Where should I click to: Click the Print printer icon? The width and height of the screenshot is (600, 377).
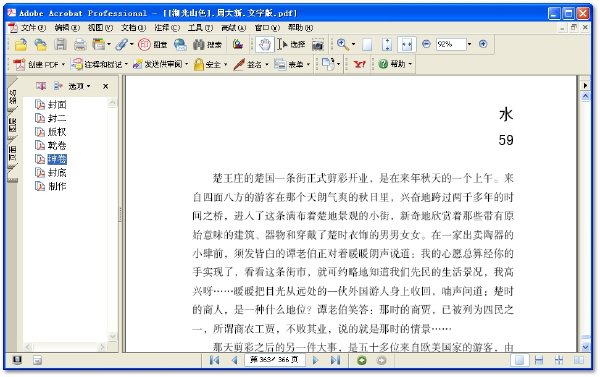80,45
